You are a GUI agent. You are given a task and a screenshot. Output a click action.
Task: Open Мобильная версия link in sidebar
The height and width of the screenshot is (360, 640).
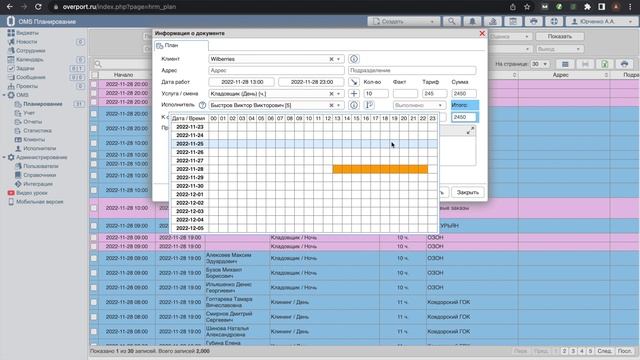40,202
